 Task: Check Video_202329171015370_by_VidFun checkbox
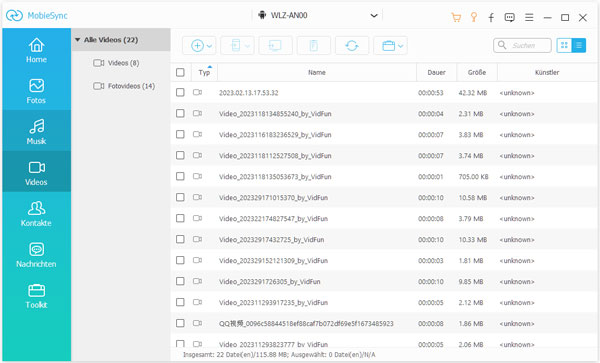pos(180,197)
